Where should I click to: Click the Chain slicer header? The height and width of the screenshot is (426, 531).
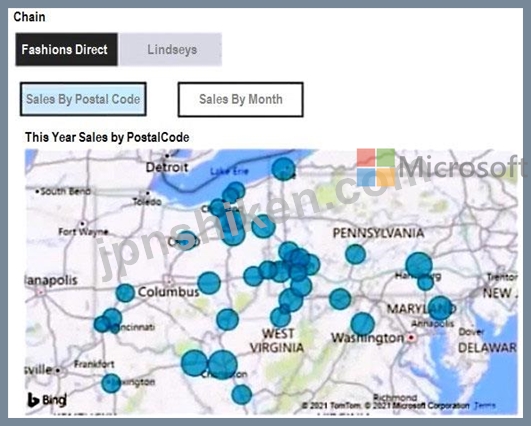[x=29, y=17]
